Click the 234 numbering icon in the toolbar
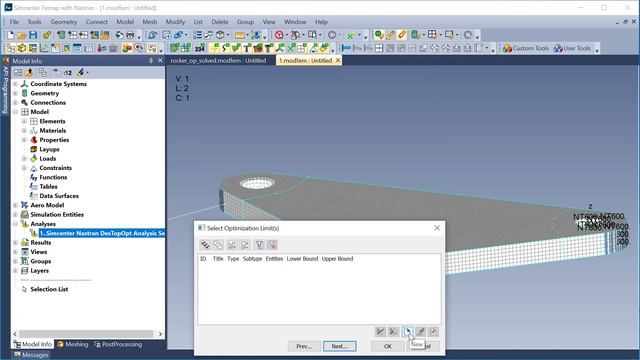 200,48
